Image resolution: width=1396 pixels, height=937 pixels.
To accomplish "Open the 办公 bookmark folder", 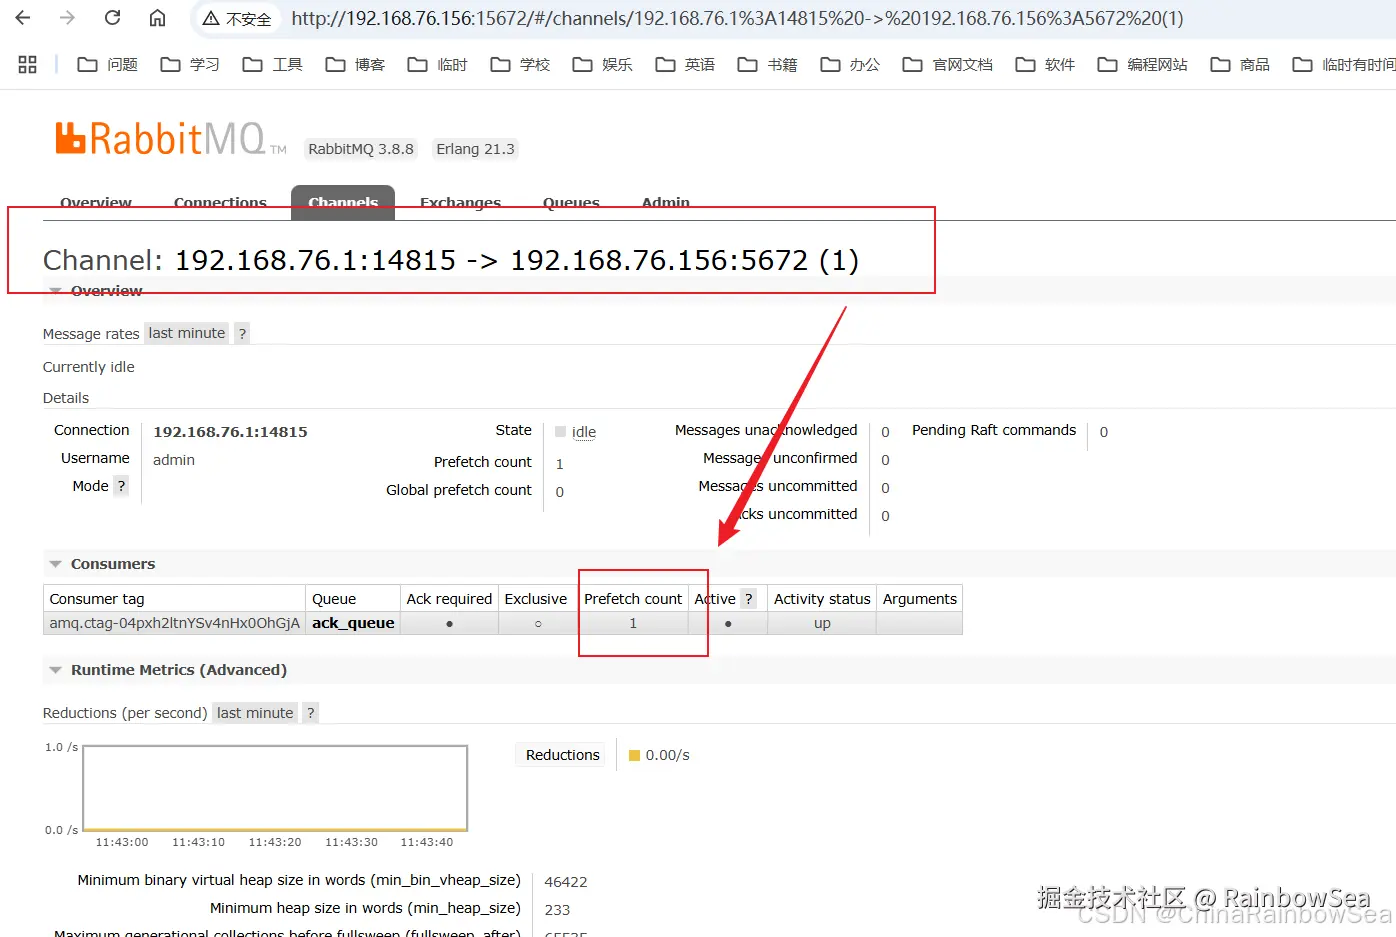I will [850, 64].
